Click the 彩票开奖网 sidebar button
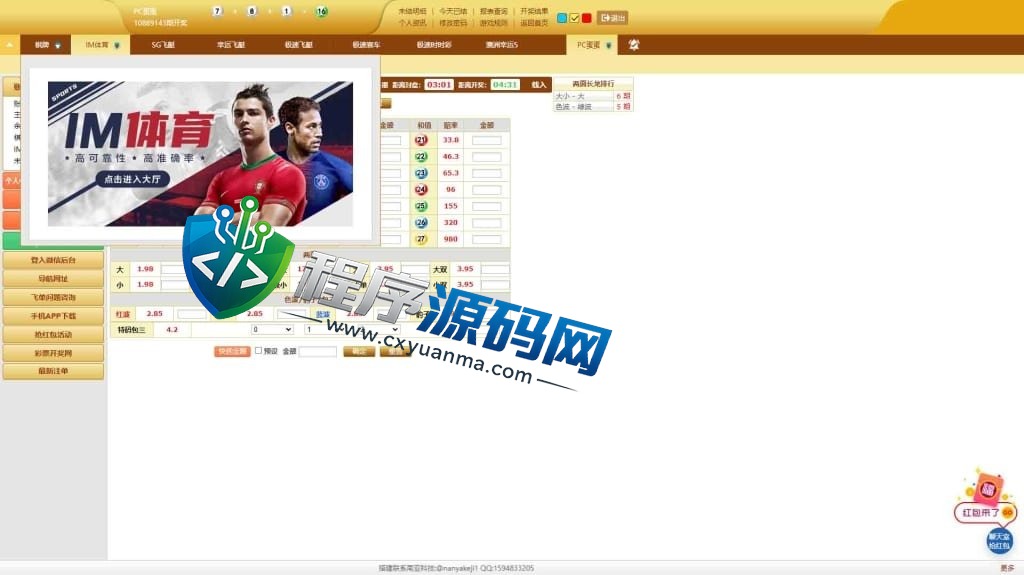This screenshot has height=575, width=1024. point(53,353)
